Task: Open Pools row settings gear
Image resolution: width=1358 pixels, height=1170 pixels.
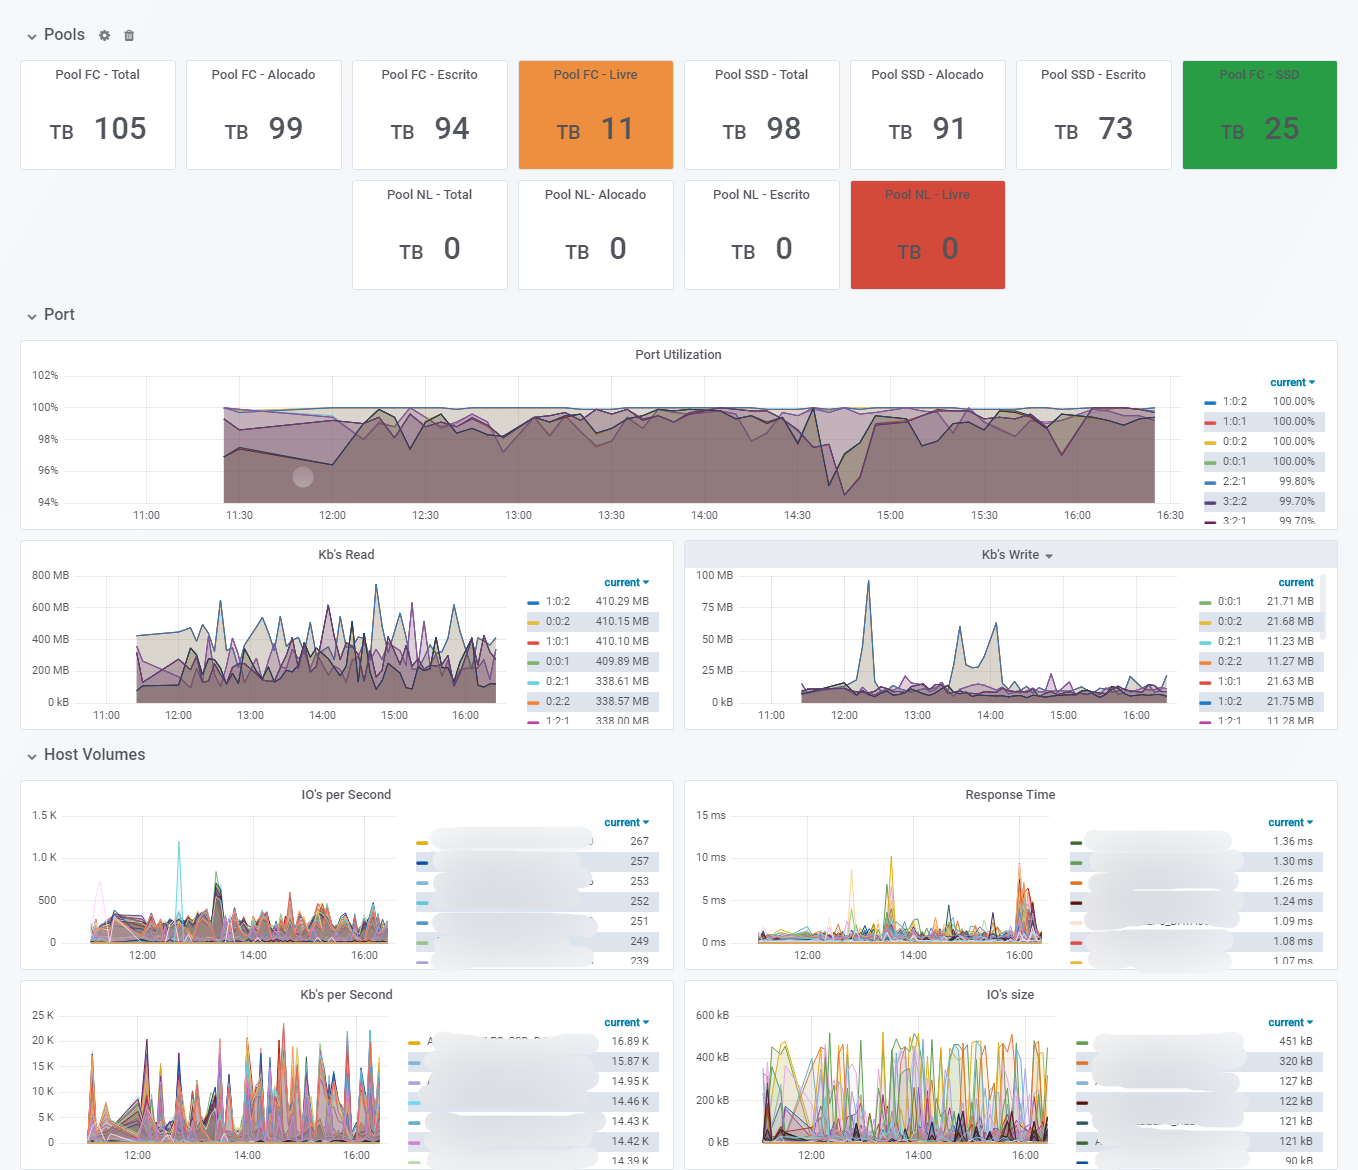Action: pyautogui.click(x=104, y=35)
